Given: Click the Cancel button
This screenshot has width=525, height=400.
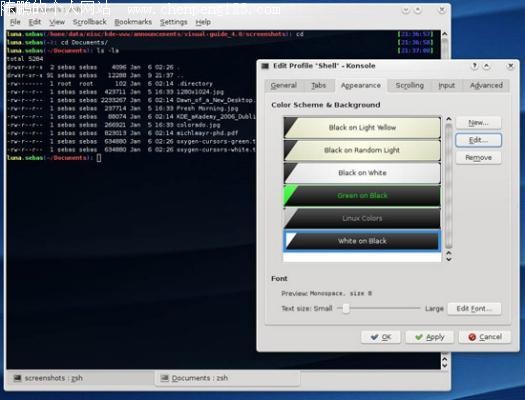Looking at the screenshot, I should click(x=485, y=337).
